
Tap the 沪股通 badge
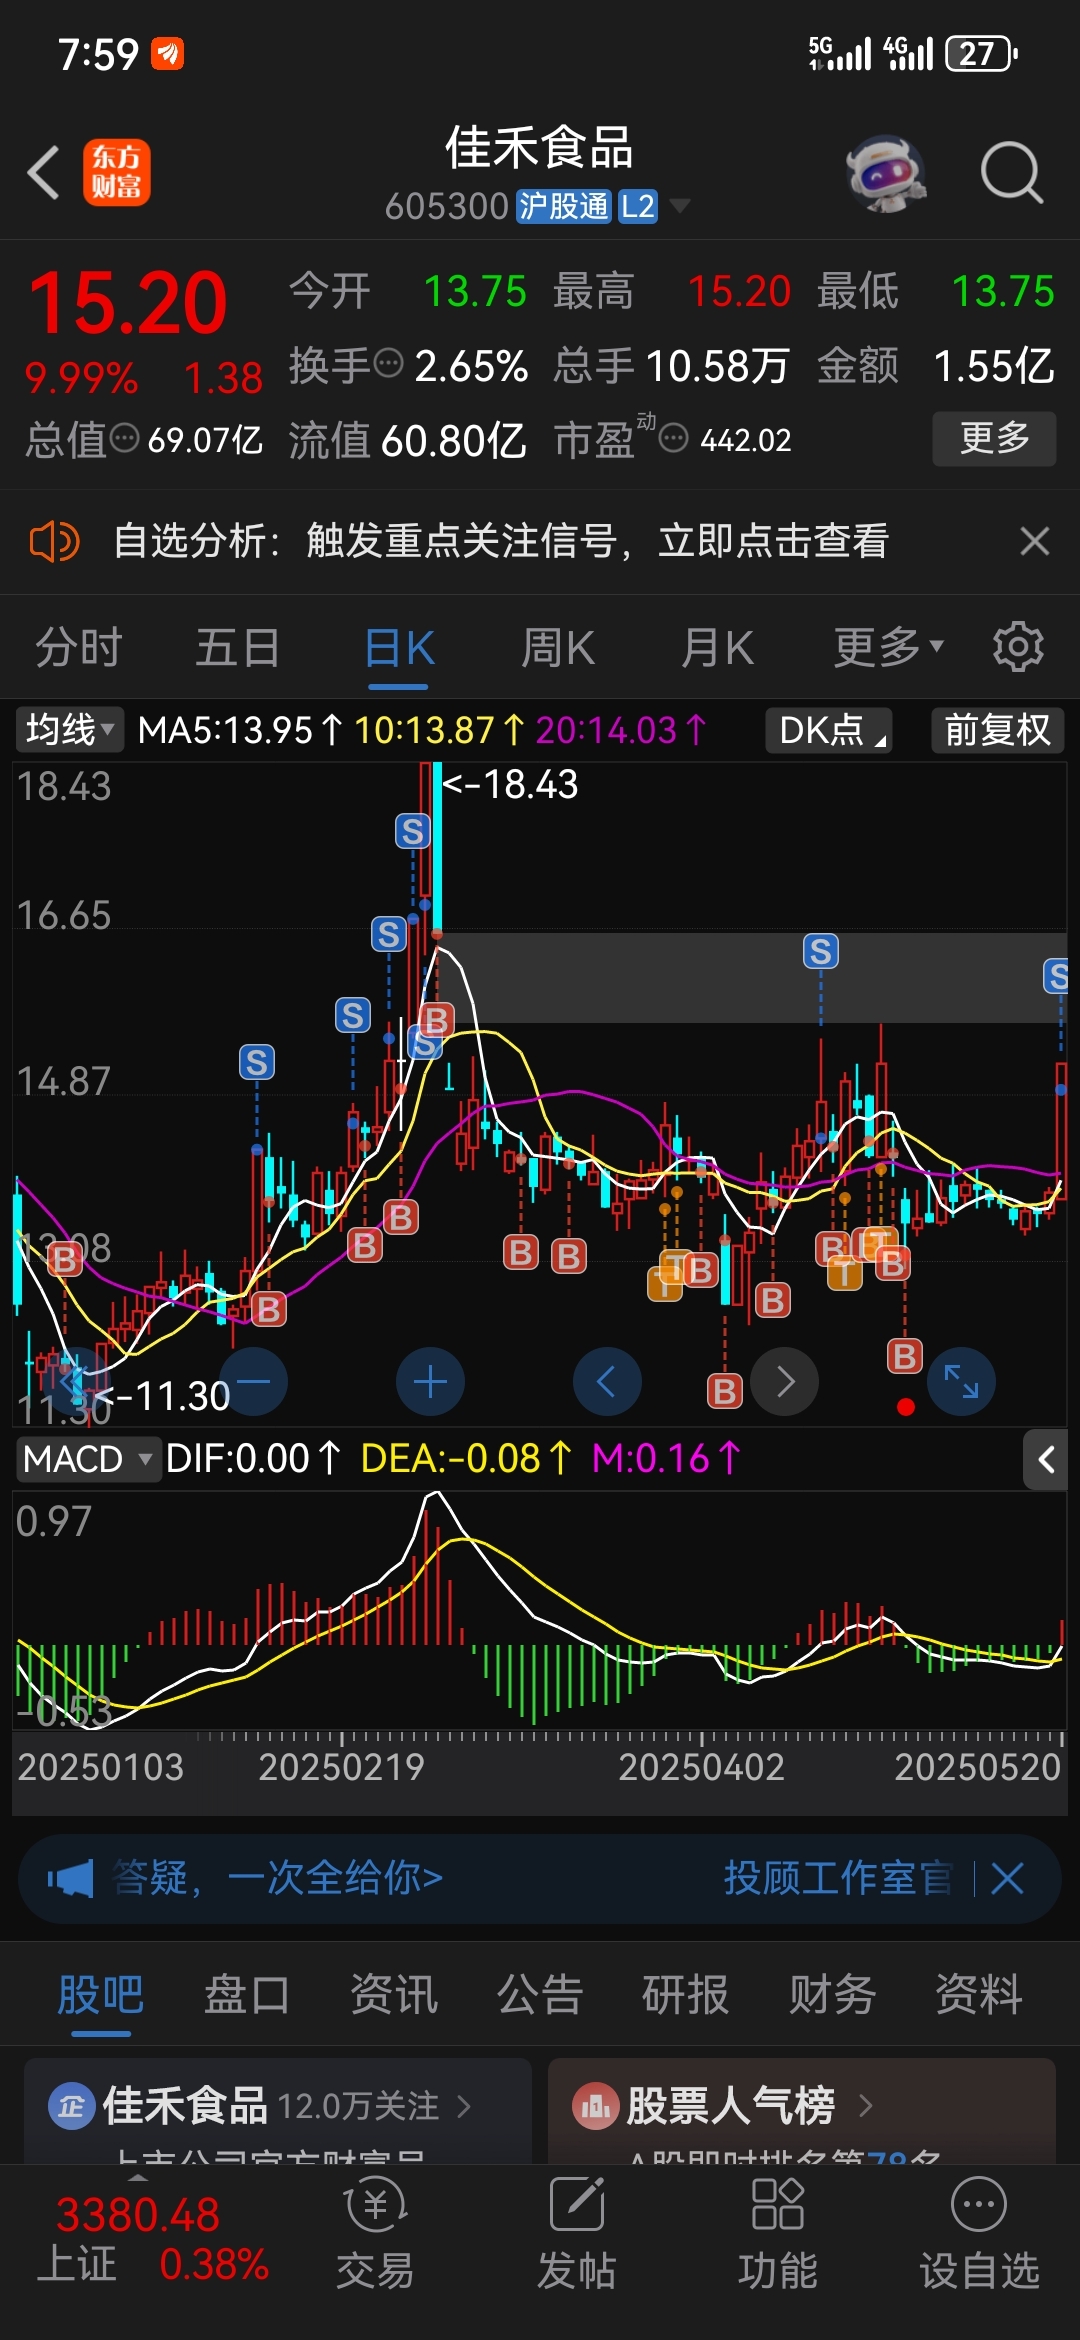click(x=563, y=206)
